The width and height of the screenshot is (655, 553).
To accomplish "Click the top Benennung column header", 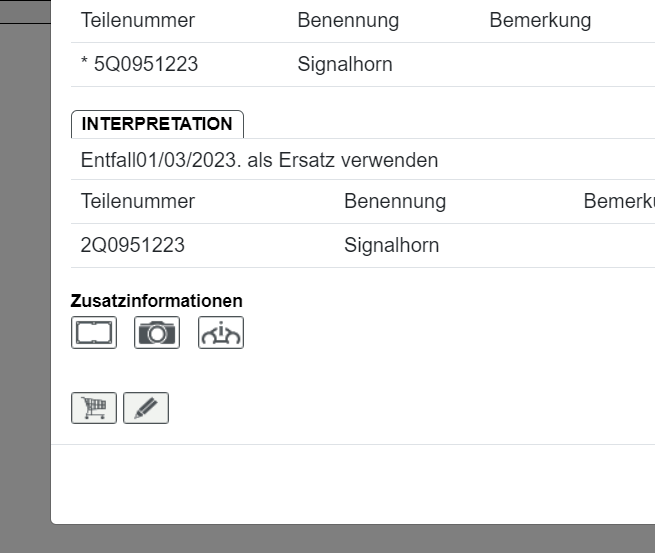I will coord(347,20).
